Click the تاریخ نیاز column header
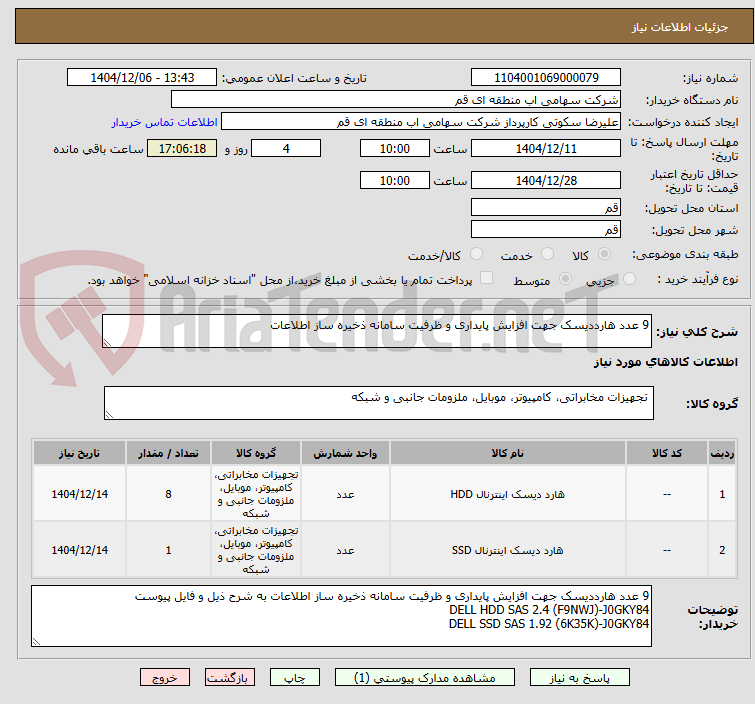755x704 pixels. click(x=79, y=453)
